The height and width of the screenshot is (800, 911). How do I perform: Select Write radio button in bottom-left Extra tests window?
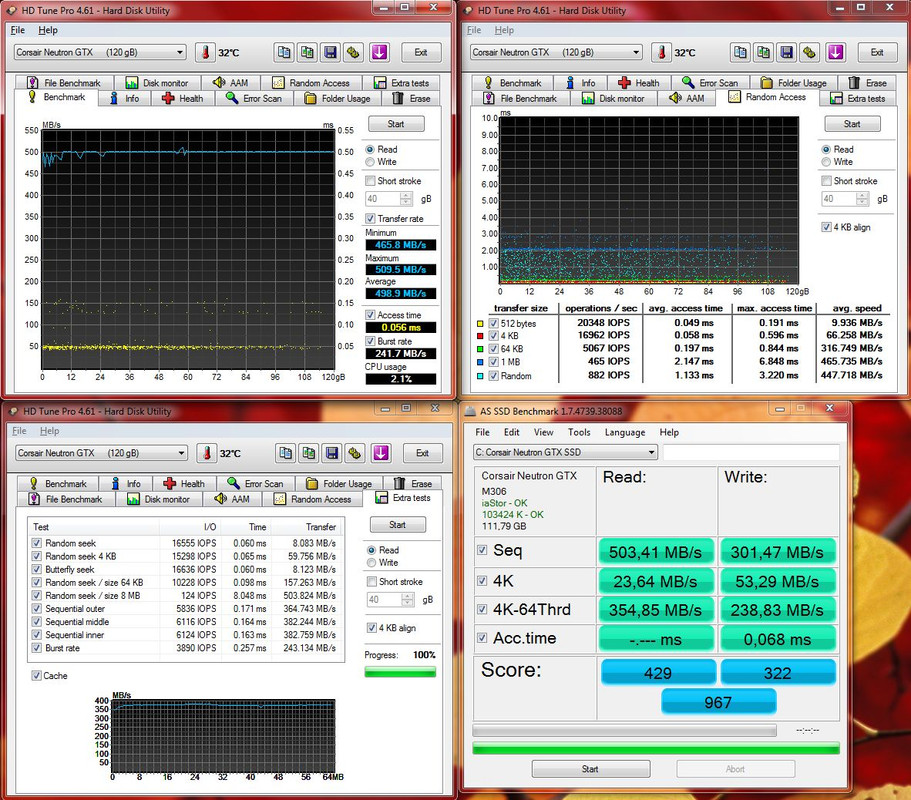click(x=371, y=563)
